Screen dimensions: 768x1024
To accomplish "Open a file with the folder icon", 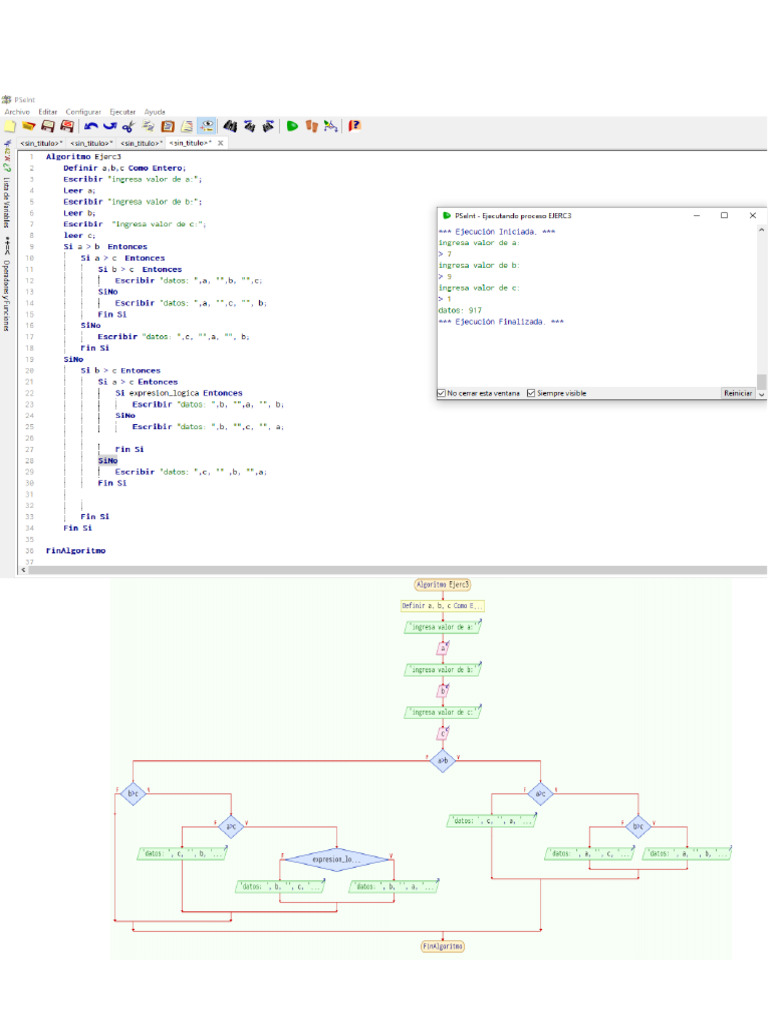I will 29,126.
